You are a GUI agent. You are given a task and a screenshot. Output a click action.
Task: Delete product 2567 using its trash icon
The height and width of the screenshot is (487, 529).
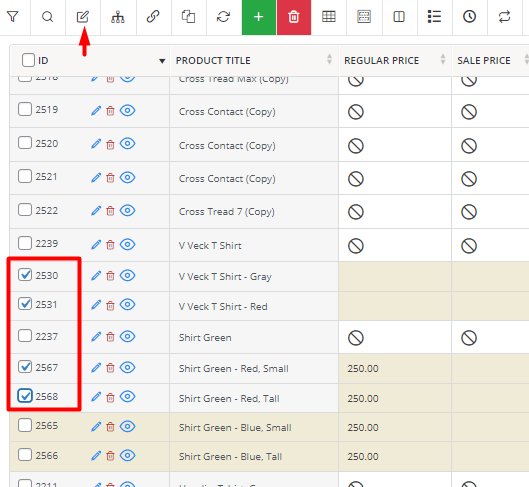110,368
